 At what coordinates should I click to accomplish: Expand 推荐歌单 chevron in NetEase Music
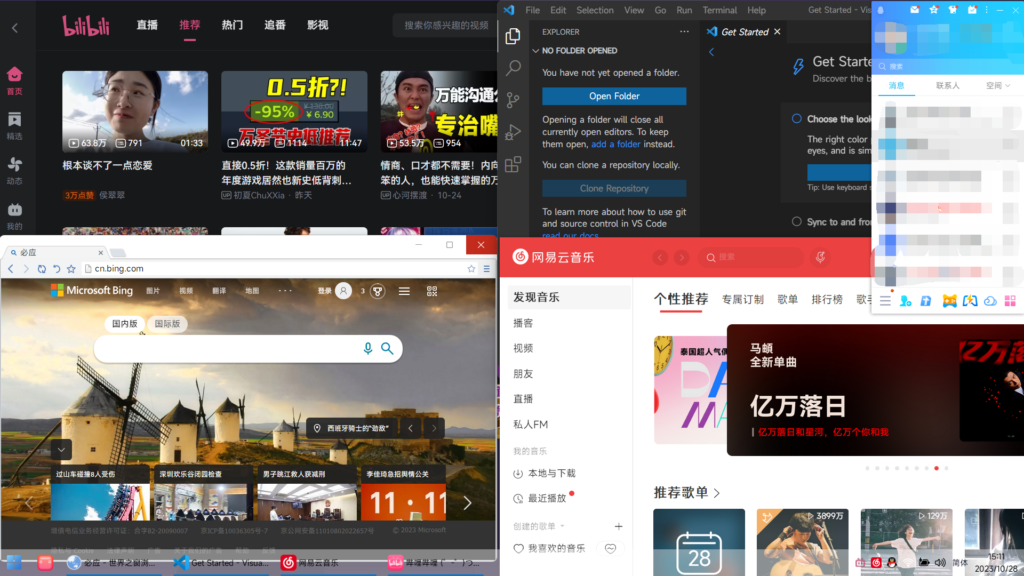[717, 493]
